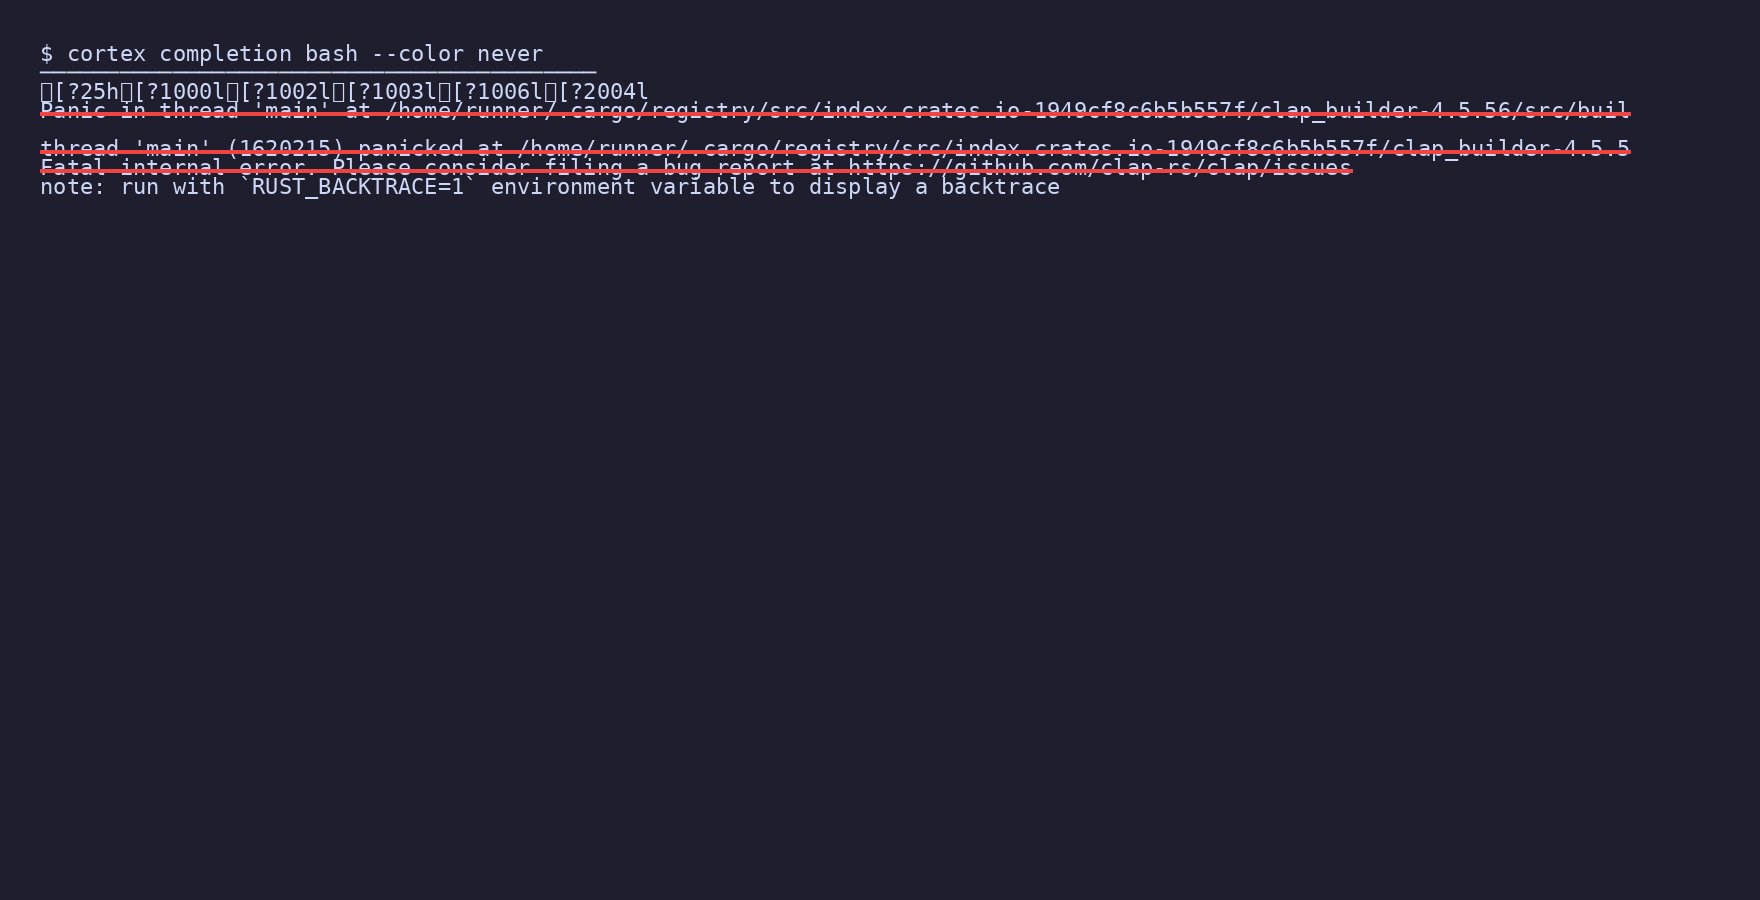Click the word 'cortex' in the command
1760x900 pixels.
[x=106, y=54]
